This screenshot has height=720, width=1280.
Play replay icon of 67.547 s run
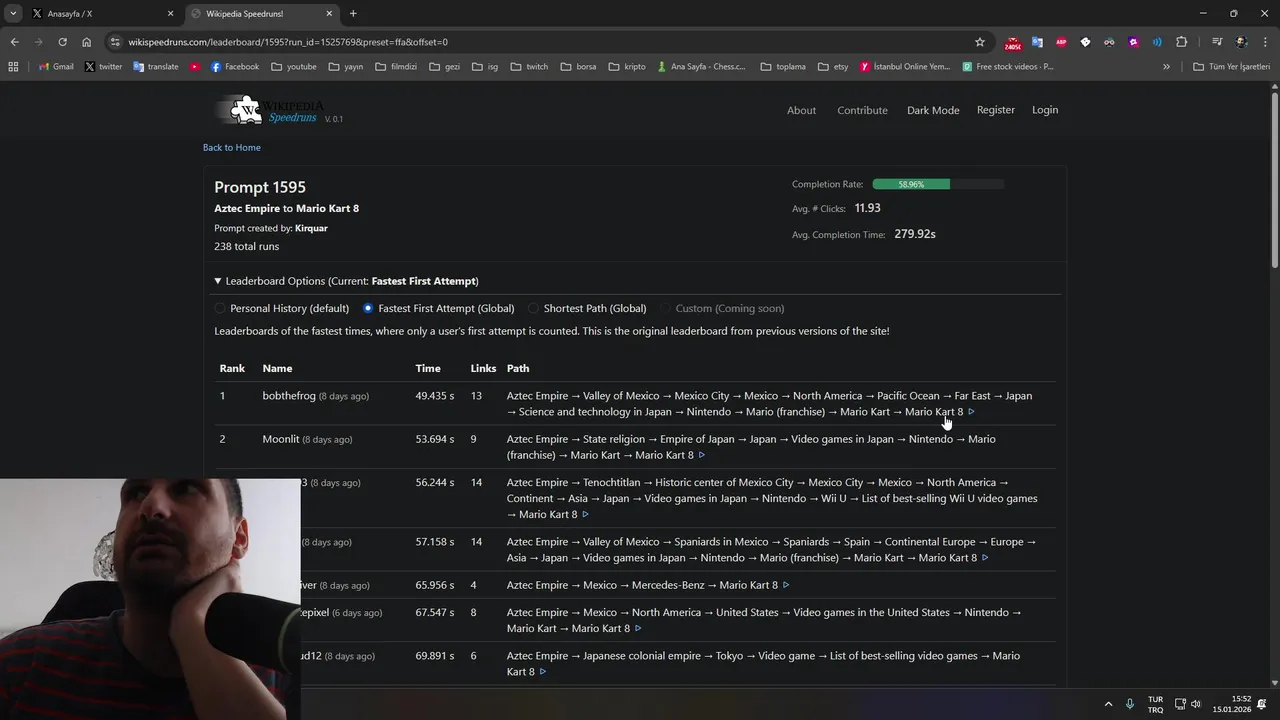pos(638,629)
